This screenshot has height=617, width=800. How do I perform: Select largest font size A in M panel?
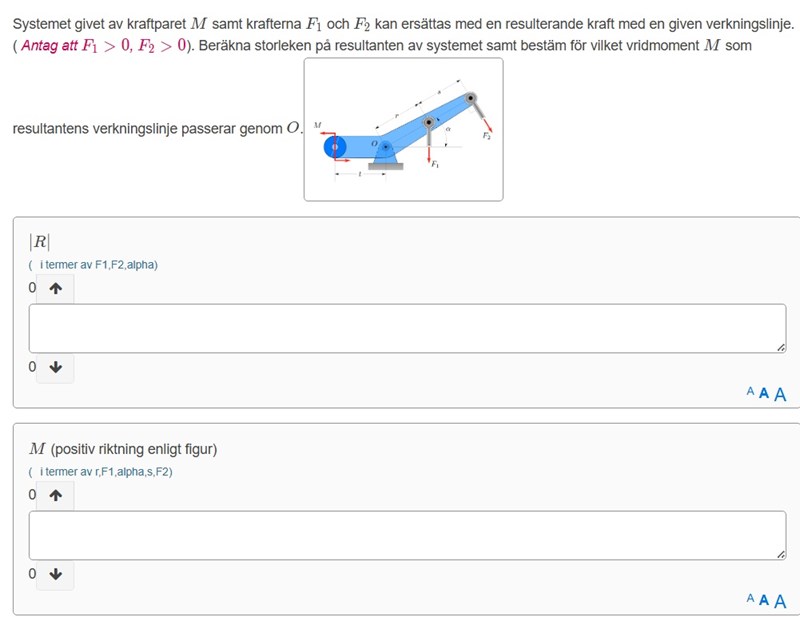coord(780,601)
